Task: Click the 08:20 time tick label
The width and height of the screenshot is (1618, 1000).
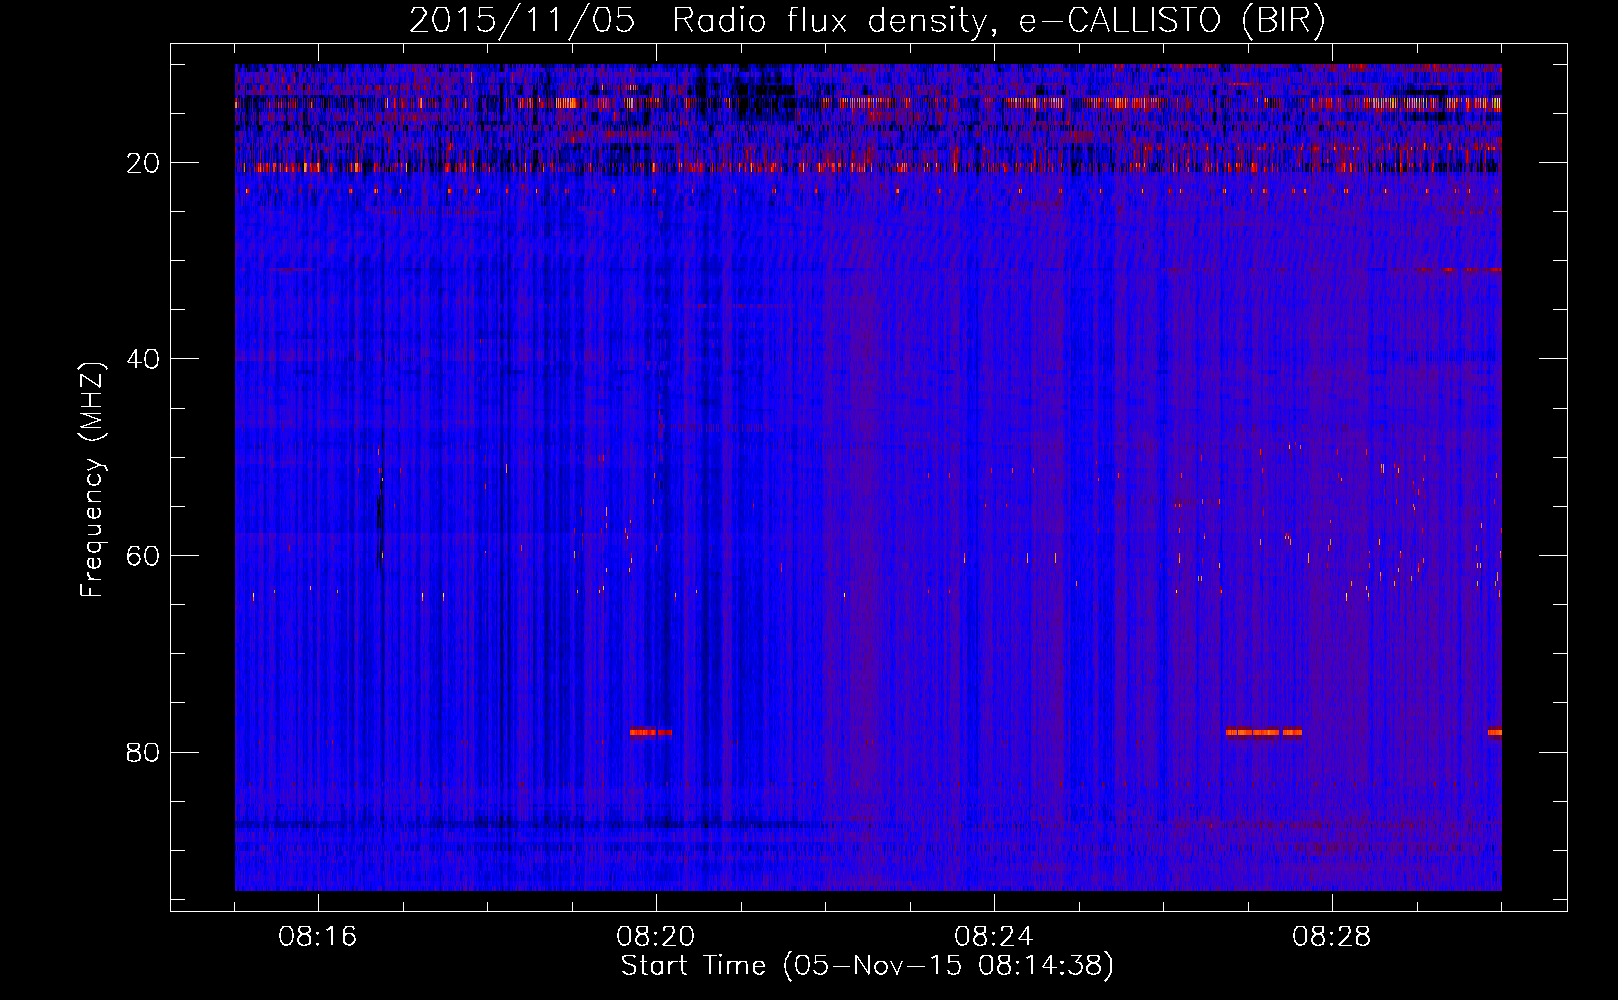Action: (656, 937)
